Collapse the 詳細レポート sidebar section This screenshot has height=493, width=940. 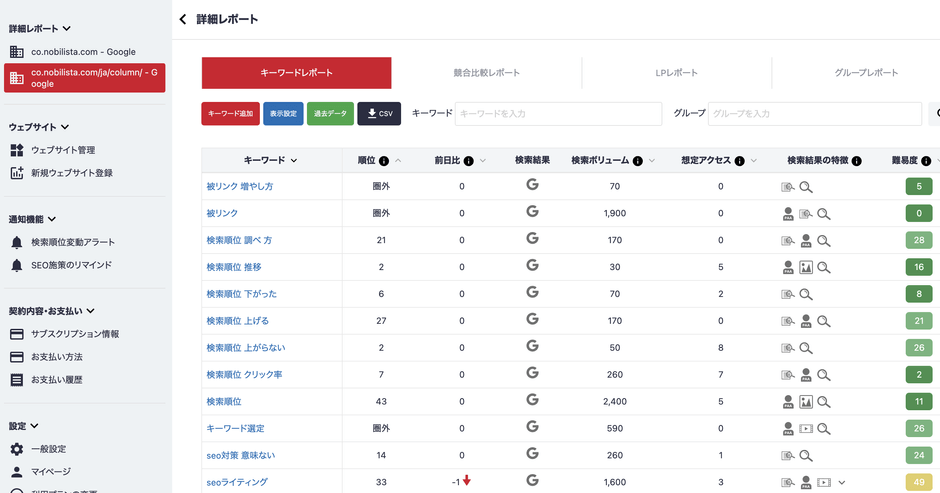tap(66, 30)
